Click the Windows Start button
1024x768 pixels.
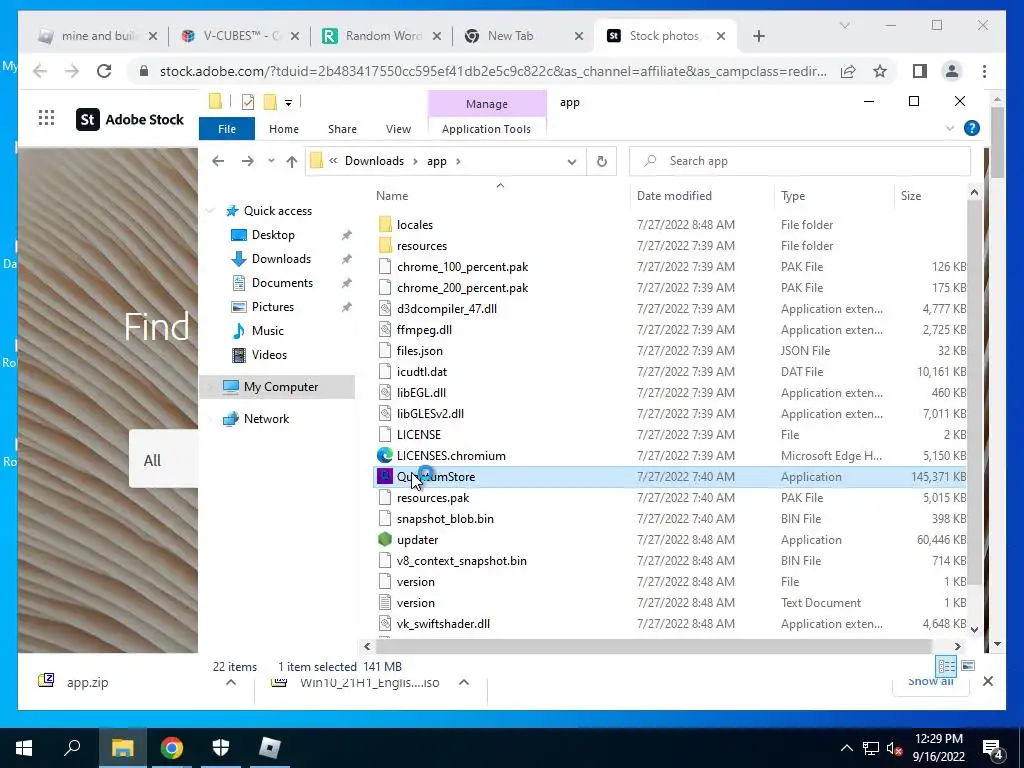click(24, 748)
